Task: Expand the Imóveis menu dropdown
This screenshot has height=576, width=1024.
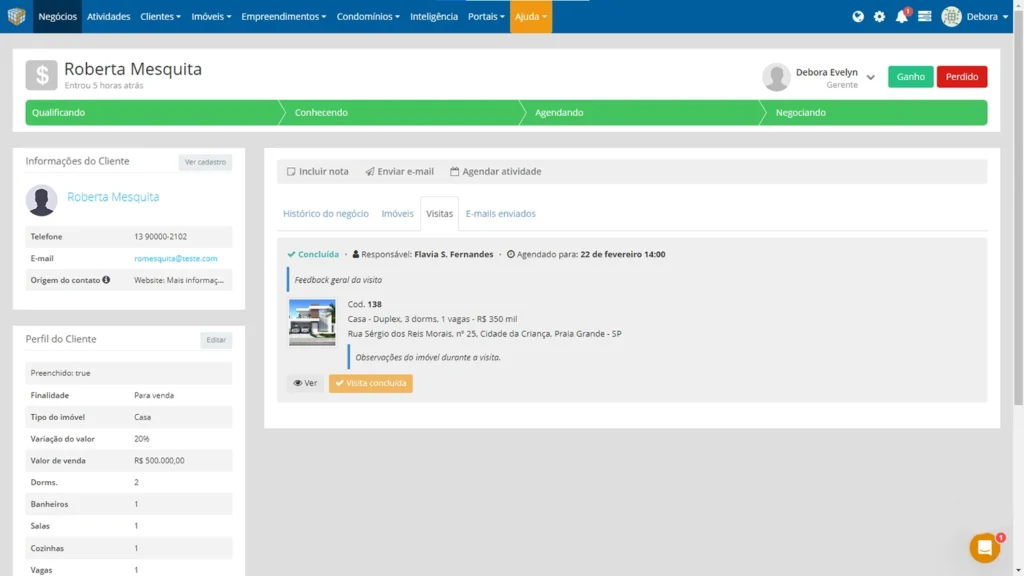Action: click(211, 16)
